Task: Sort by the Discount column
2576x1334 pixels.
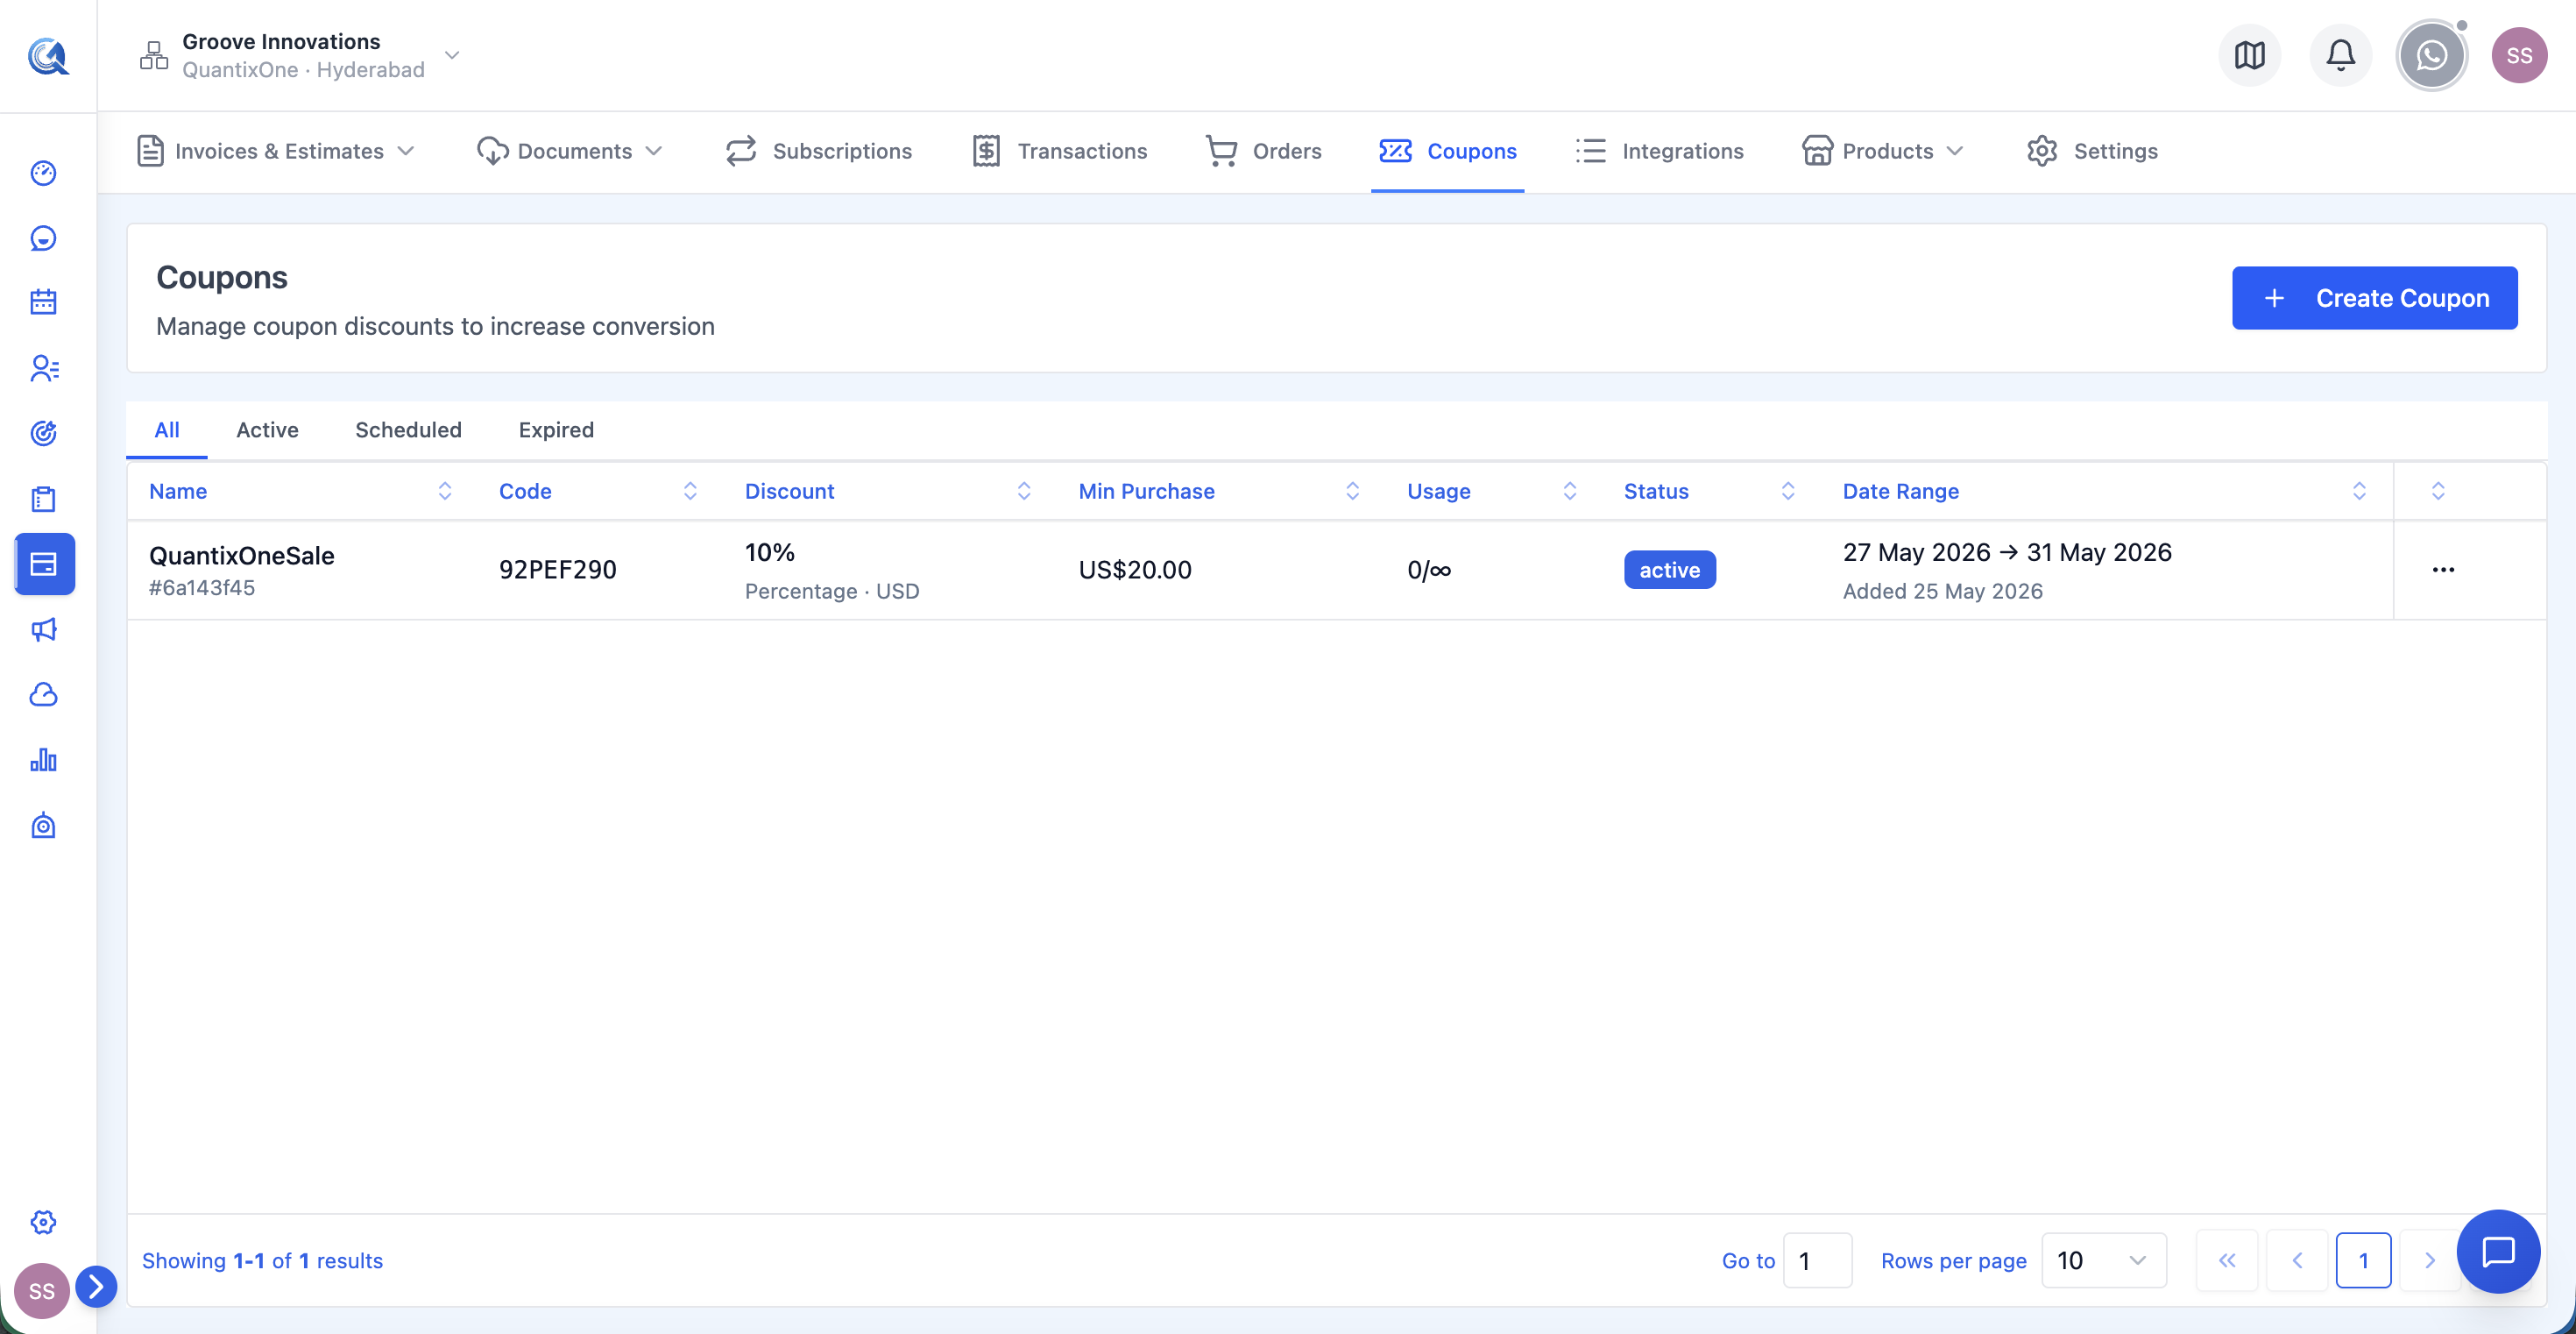Action: pos(1024,491)
